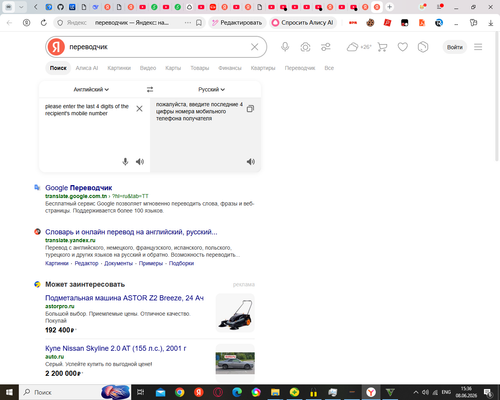Open favorites heart icon
Viewport: 500px width, 400px height.
point(403,47)
